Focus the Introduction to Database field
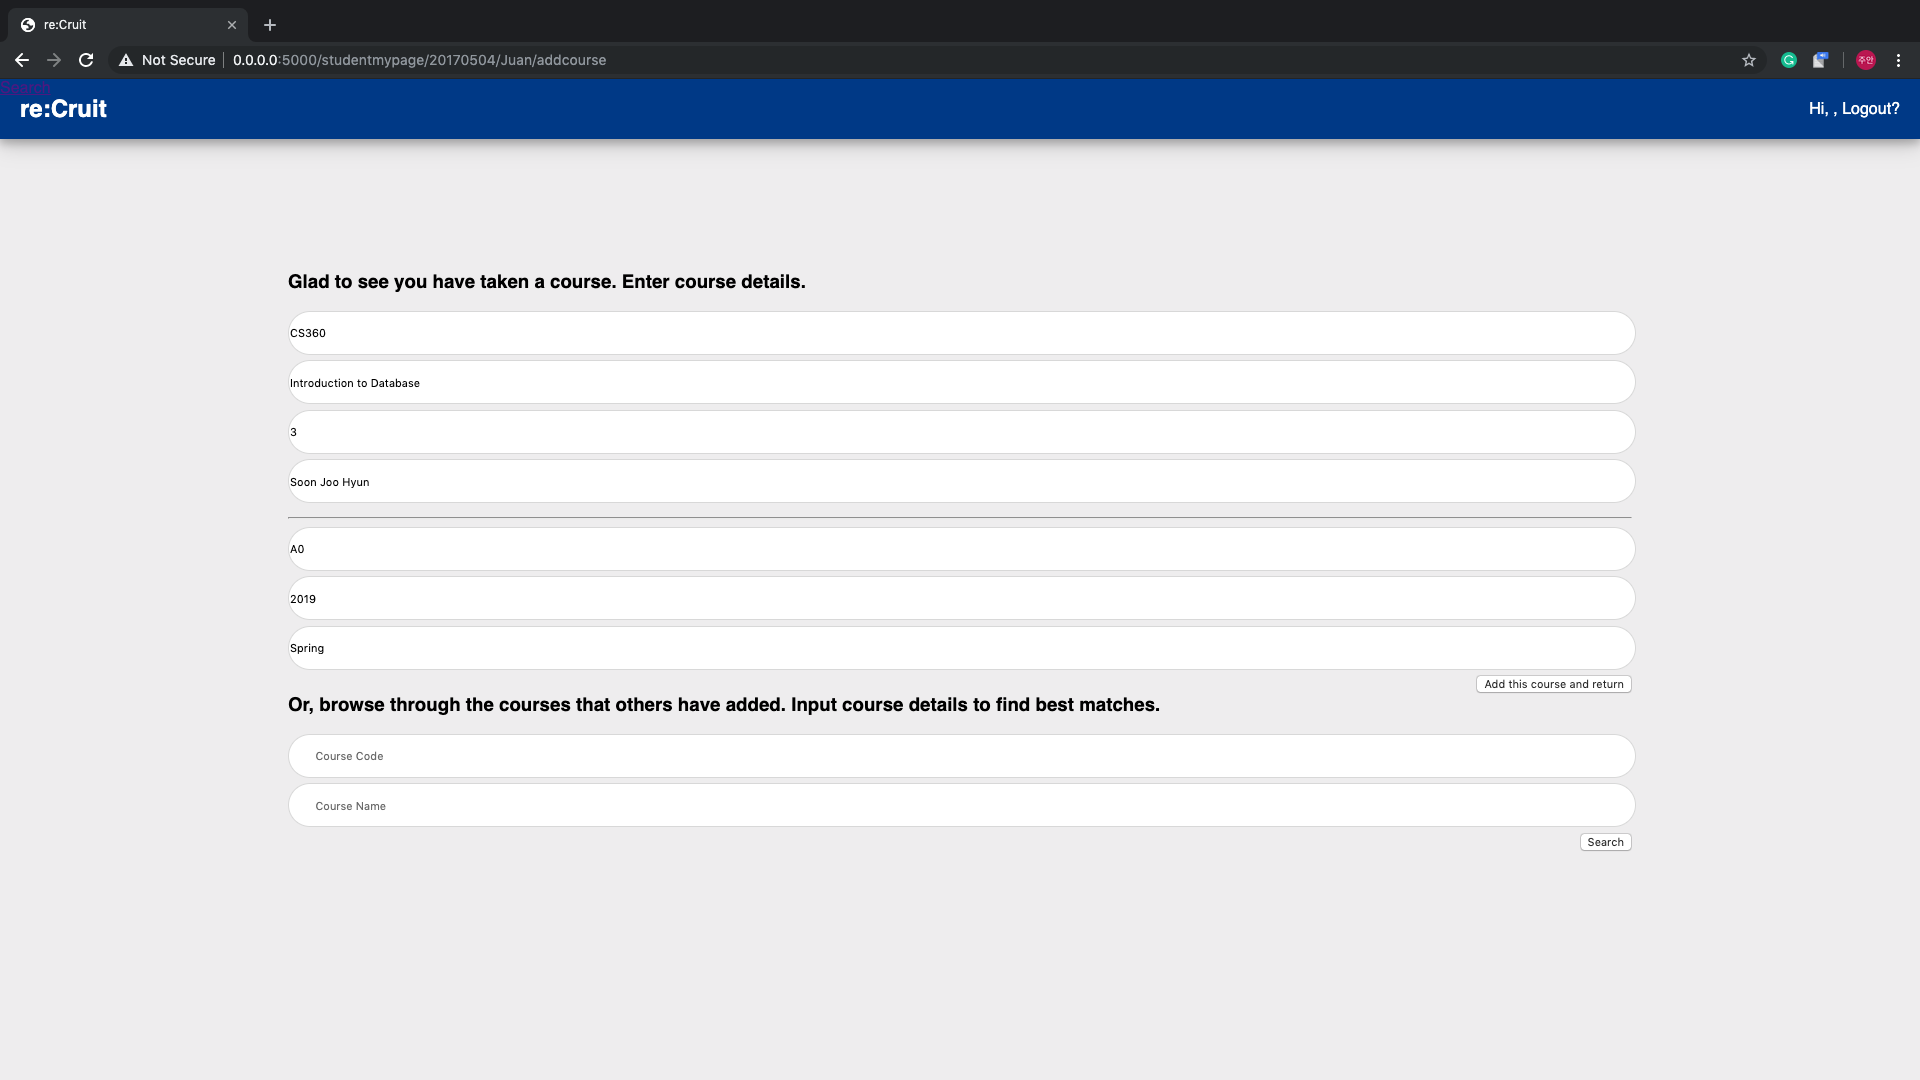Viewport: 1920px width, 1080px height. click(x=960, y=383)
